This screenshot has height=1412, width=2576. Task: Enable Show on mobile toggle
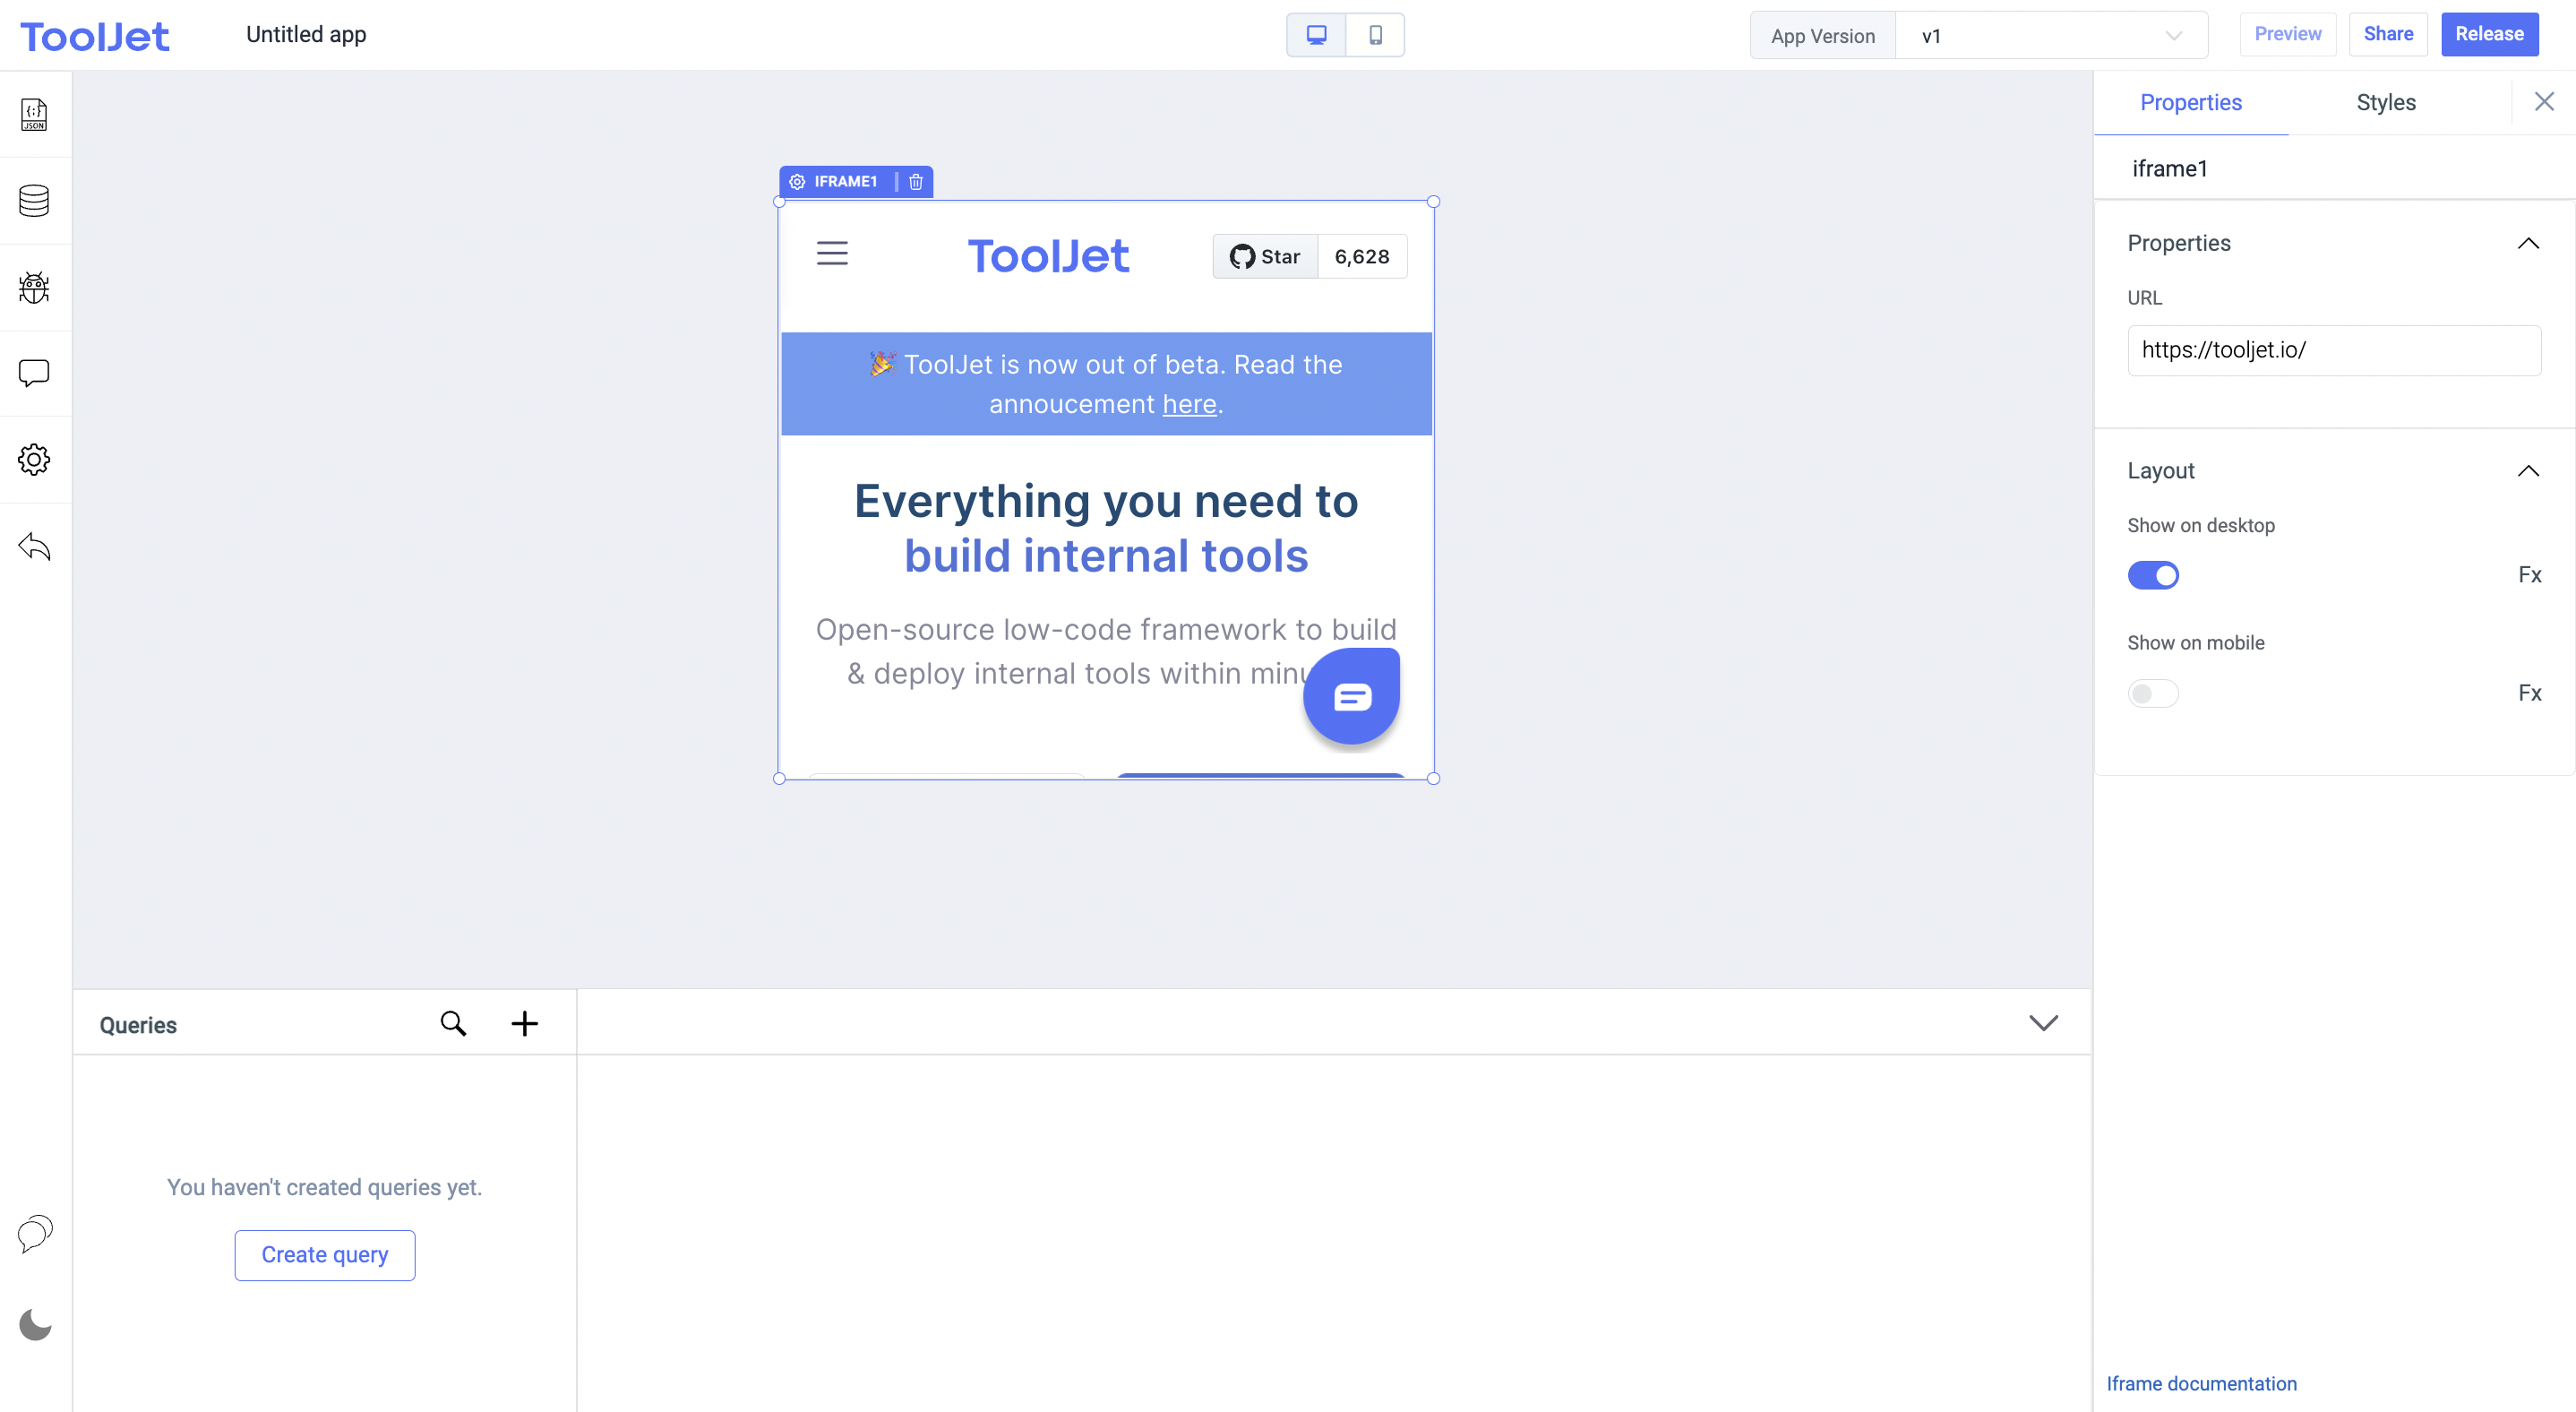point(2151,692)
